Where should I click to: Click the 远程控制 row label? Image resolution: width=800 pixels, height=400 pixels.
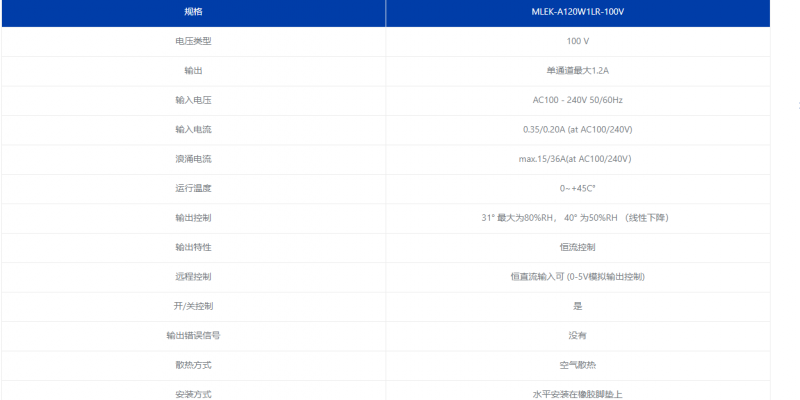(x=193, y=277)
